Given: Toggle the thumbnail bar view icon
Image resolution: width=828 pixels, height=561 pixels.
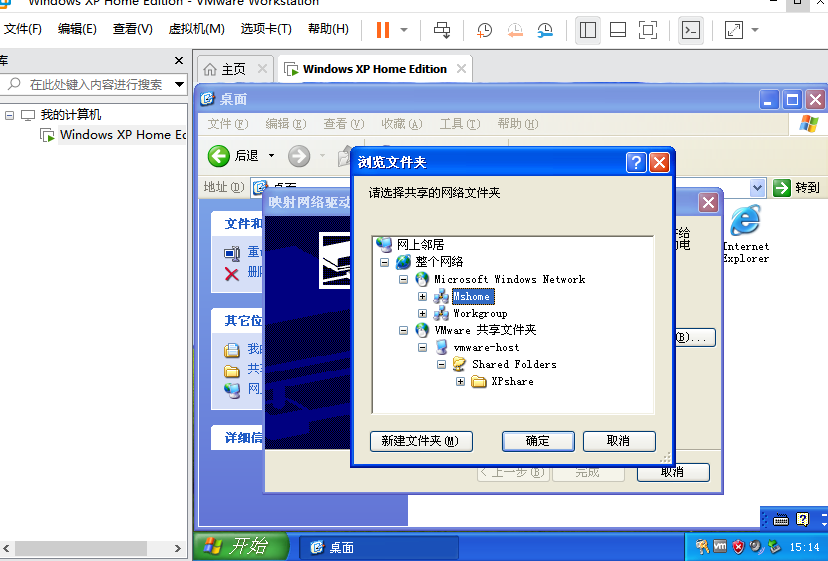Looking at the screenshot, I should coord(618,30).
